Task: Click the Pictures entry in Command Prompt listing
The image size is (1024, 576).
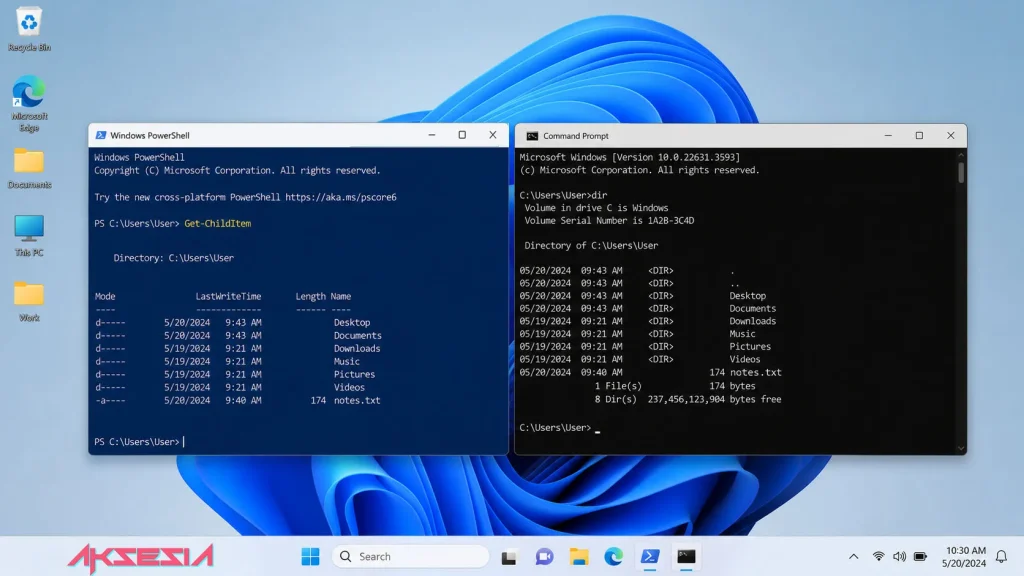Action: point(750,347)
